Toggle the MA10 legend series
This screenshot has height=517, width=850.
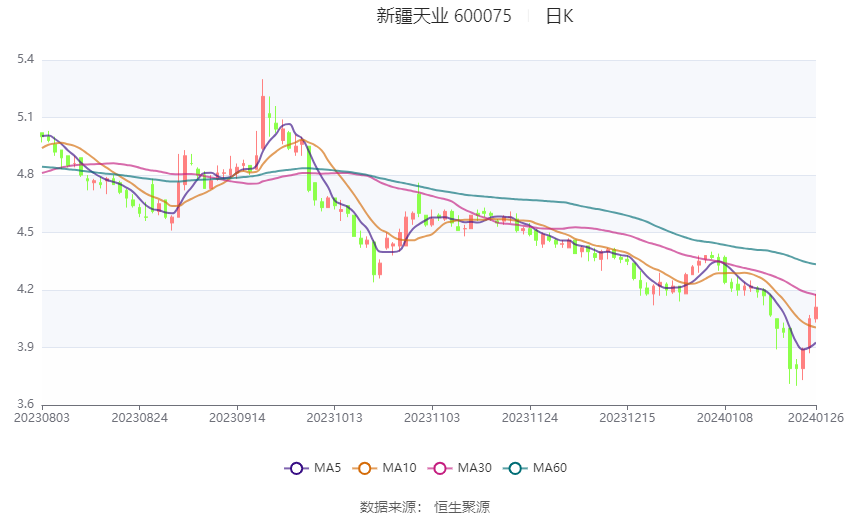[x=384, y=468]
